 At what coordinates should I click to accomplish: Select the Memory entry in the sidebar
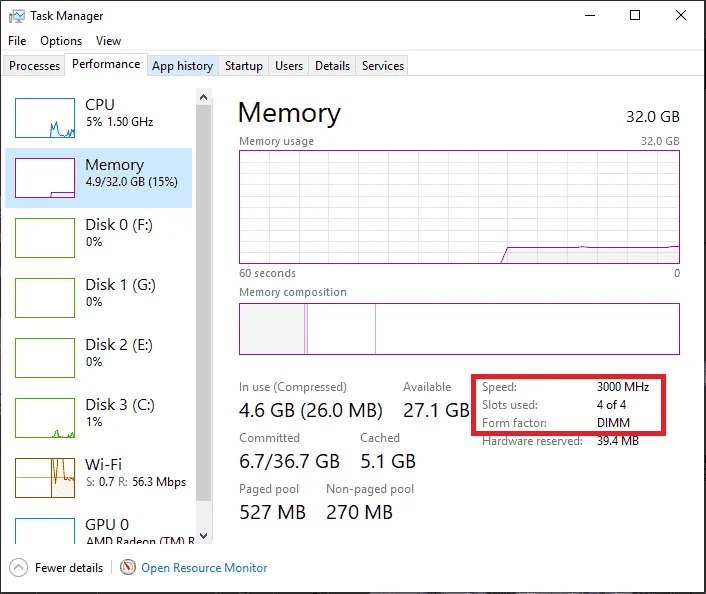pos(98,178)
